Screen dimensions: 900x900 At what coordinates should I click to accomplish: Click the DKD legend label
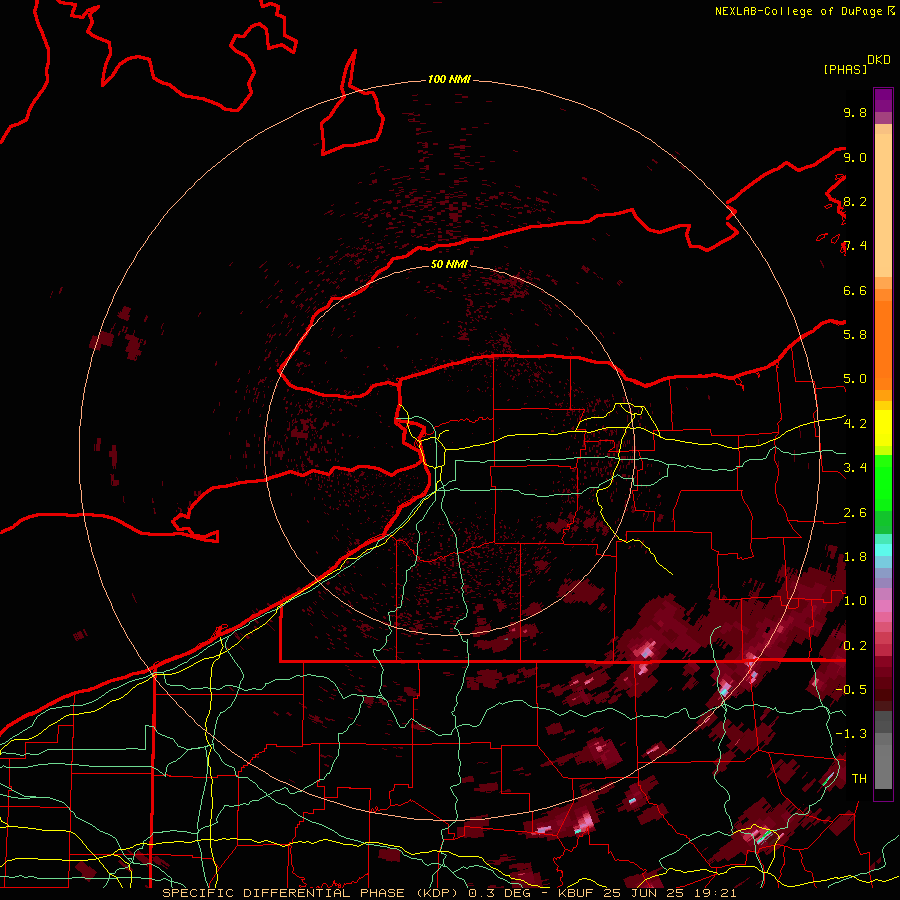coord(879,60)
